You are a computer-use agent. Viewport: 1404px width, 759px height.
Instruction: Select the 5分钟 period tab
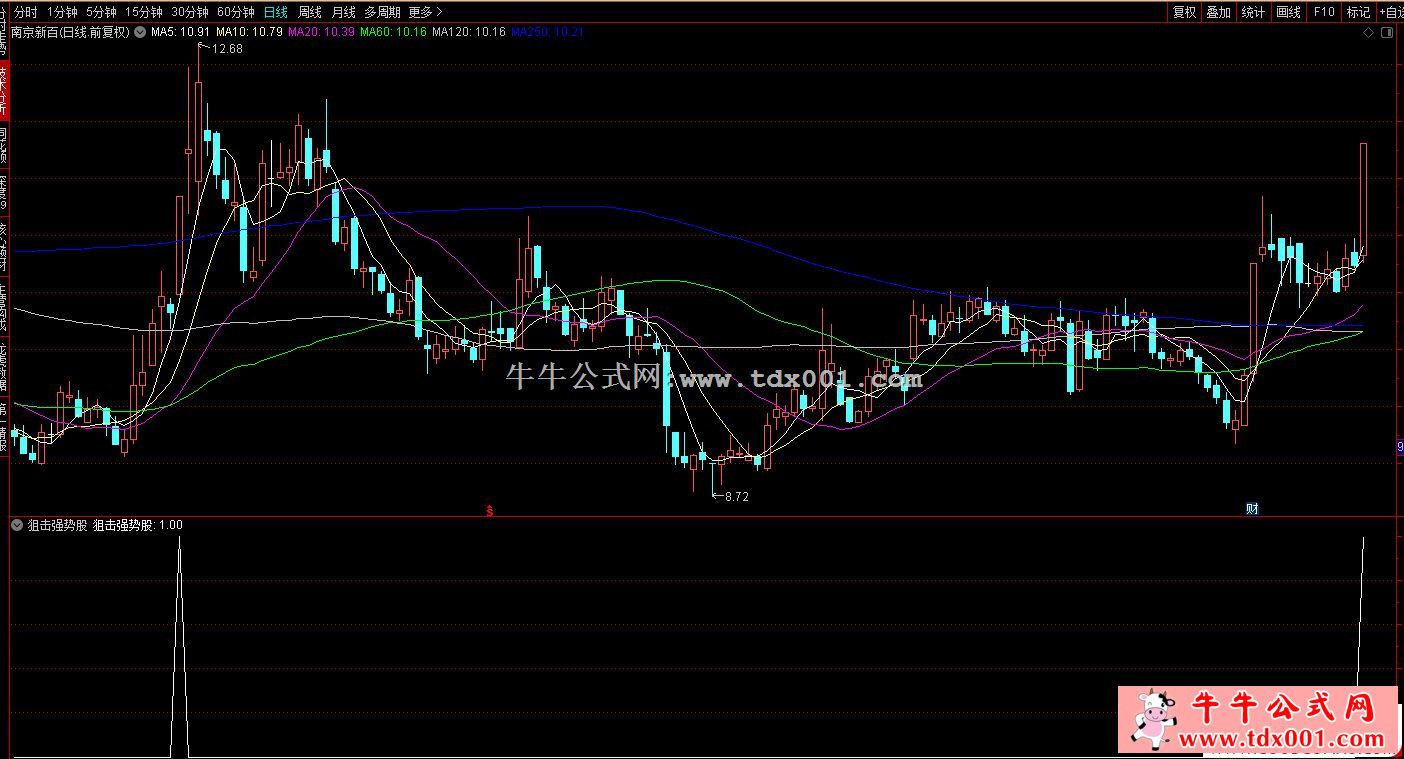[101, 12]
